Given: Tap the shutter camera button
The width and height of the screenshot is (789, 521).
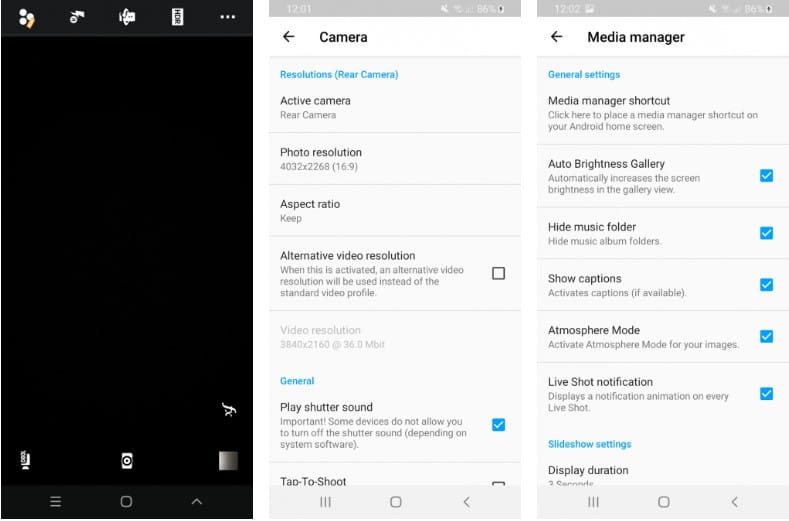Looking at the screenshot, I should [x=127, y=461].
